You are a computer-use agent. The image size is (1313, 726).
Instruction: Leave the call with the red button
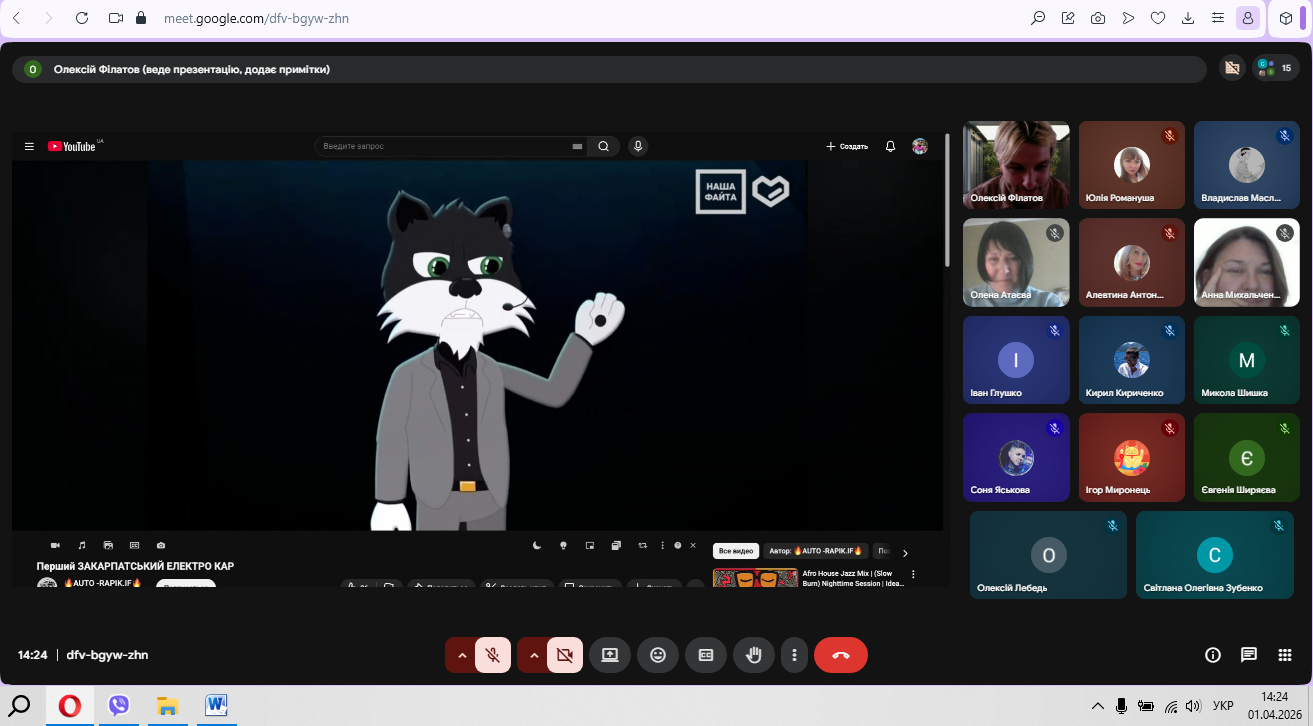pos(840,655)
